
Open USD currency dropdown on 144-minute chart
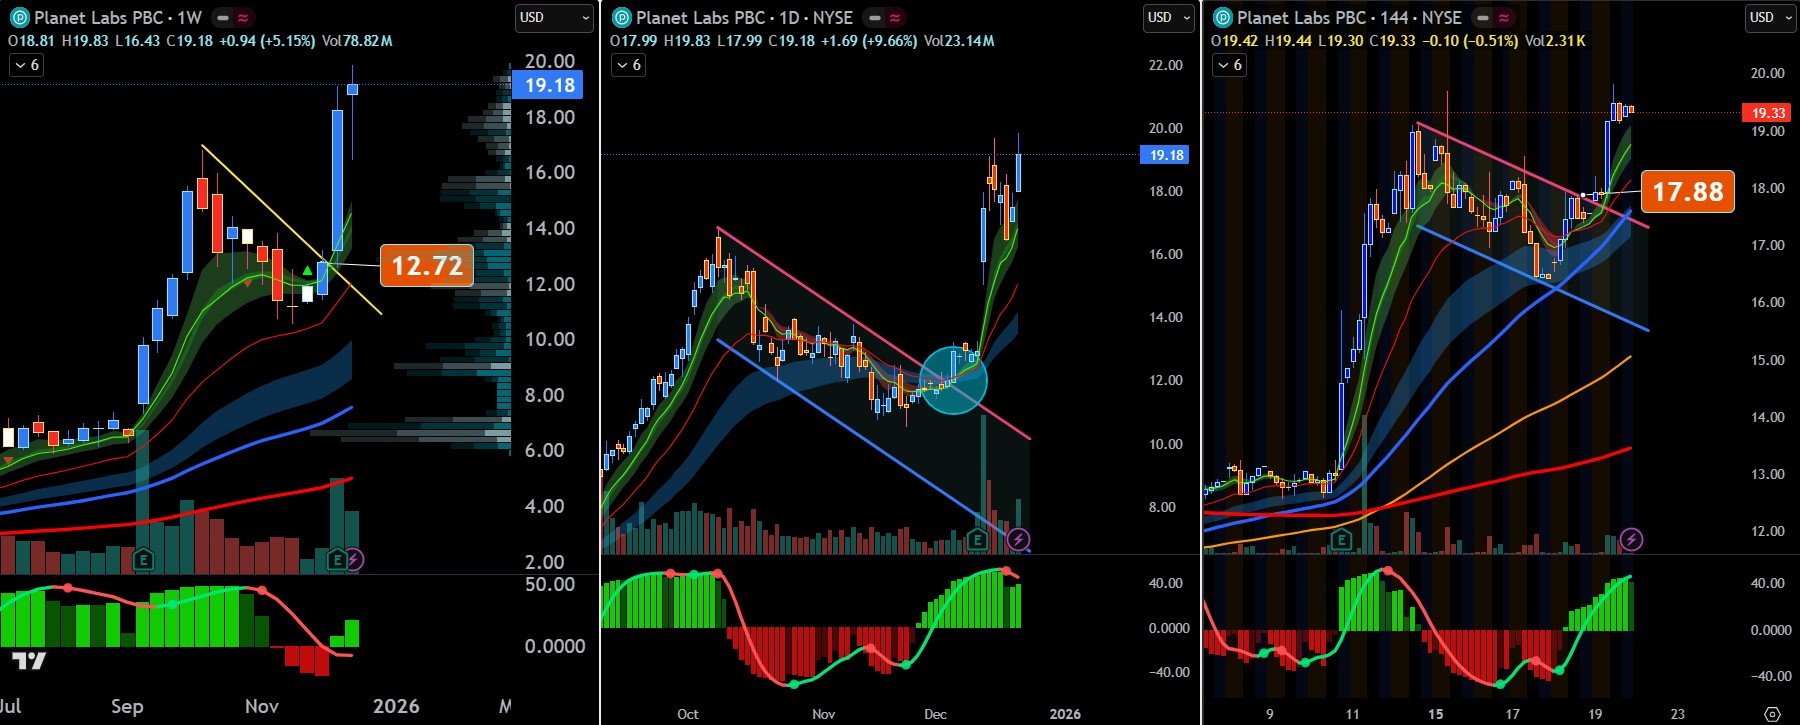[x=1771, y=18]
